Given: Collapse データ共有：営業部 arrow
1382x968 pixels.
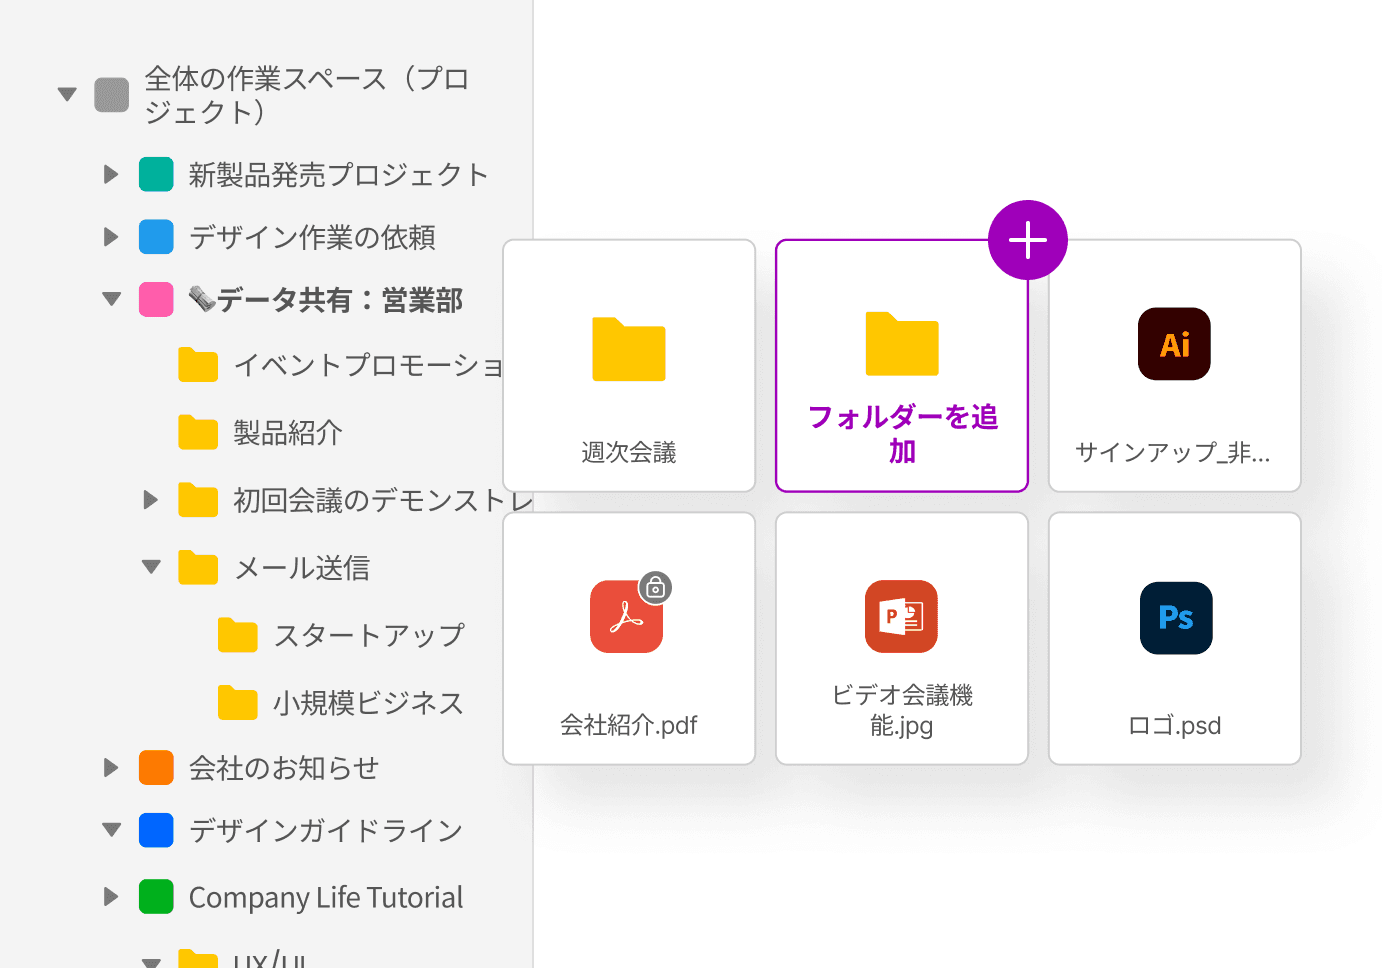Looking at the screenshot, I should tap(112, 299).
